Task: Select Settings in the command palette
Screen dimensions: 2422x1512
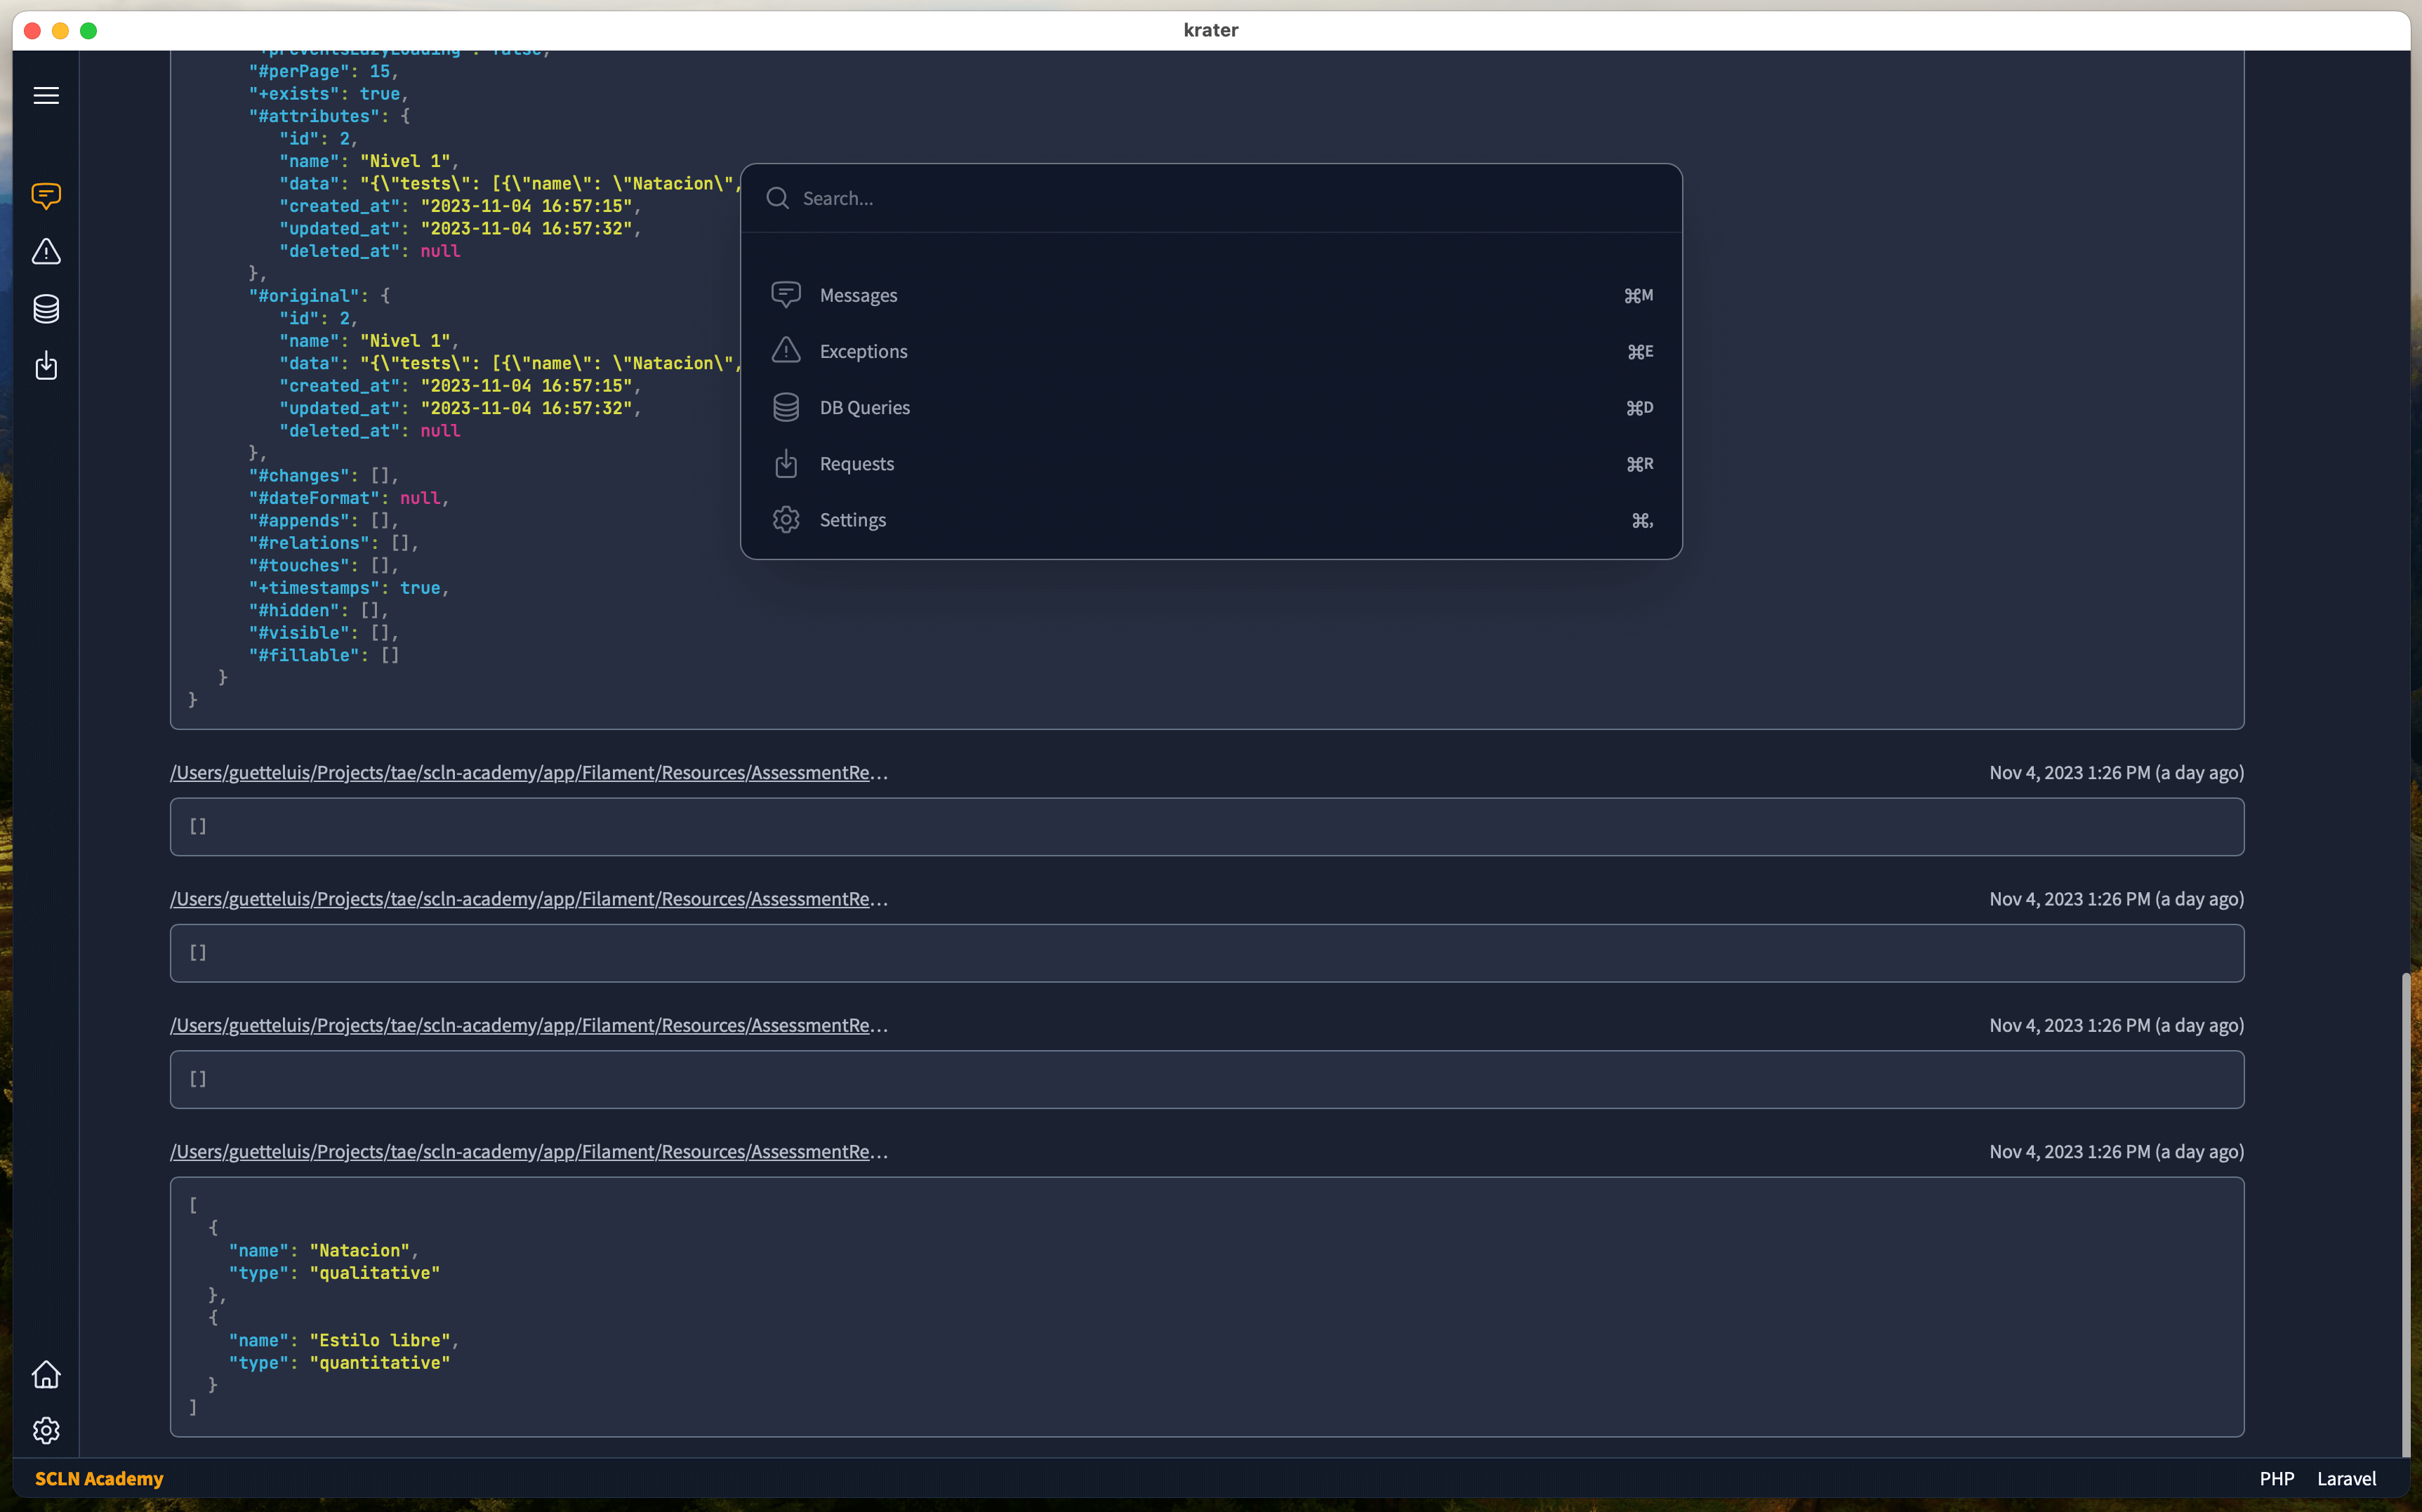Action: pyautogui.click(x=1211, y=519)
